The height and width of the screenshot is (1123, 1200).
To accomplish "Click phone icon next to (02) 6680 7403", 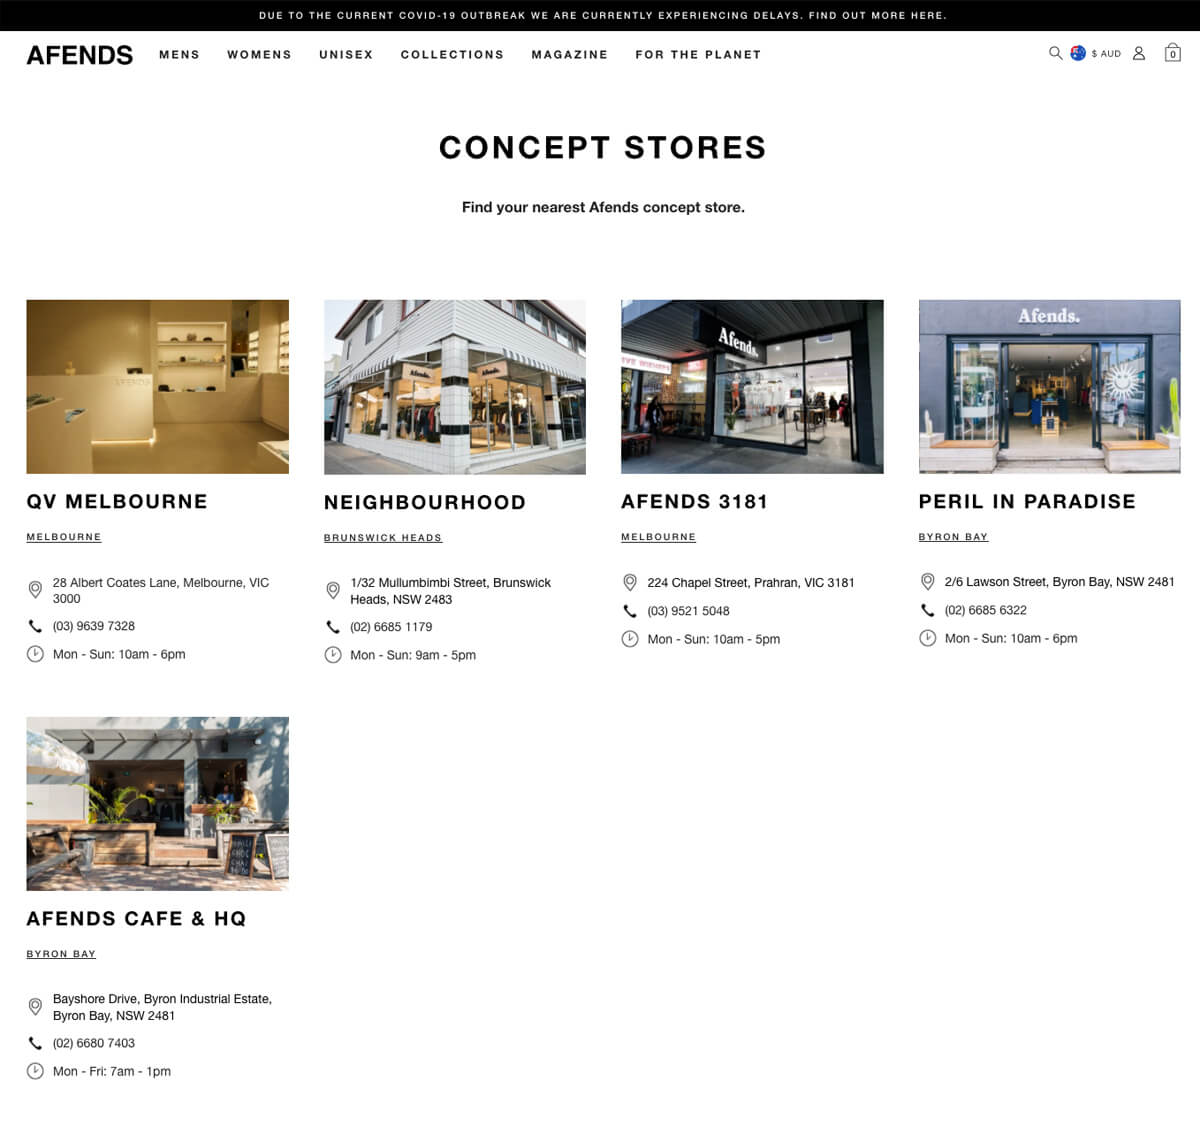I will (35, 1043).
